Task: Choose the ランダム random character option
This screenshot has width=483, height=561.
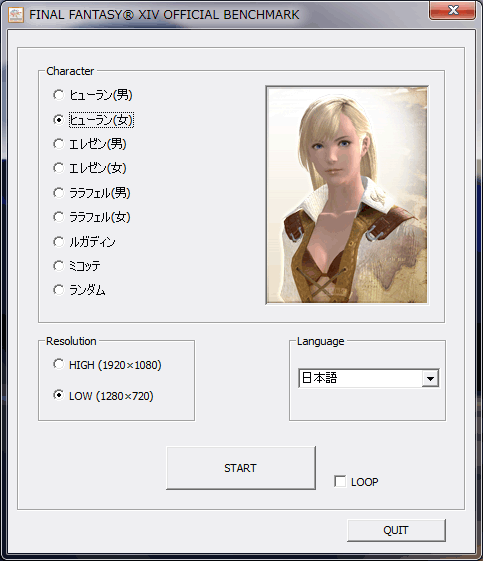Action: 58,290
